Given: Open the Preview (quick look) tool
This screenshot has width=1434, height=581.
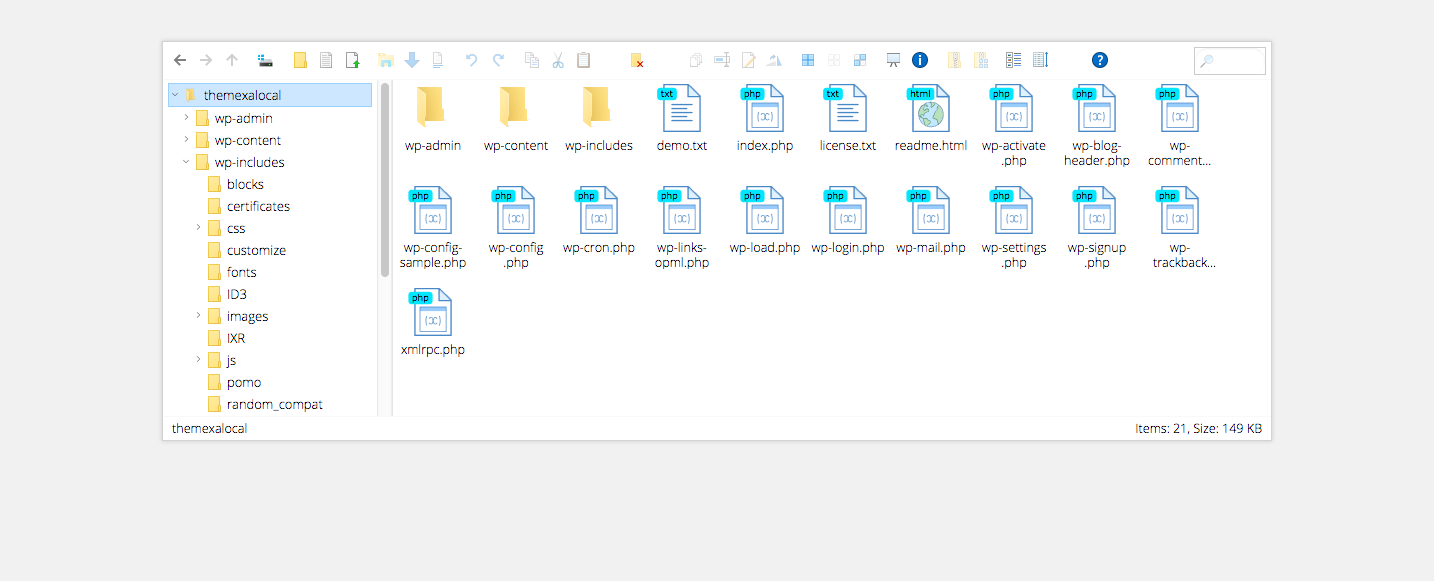Looking at the screenshot, I should tap(893, 60).
